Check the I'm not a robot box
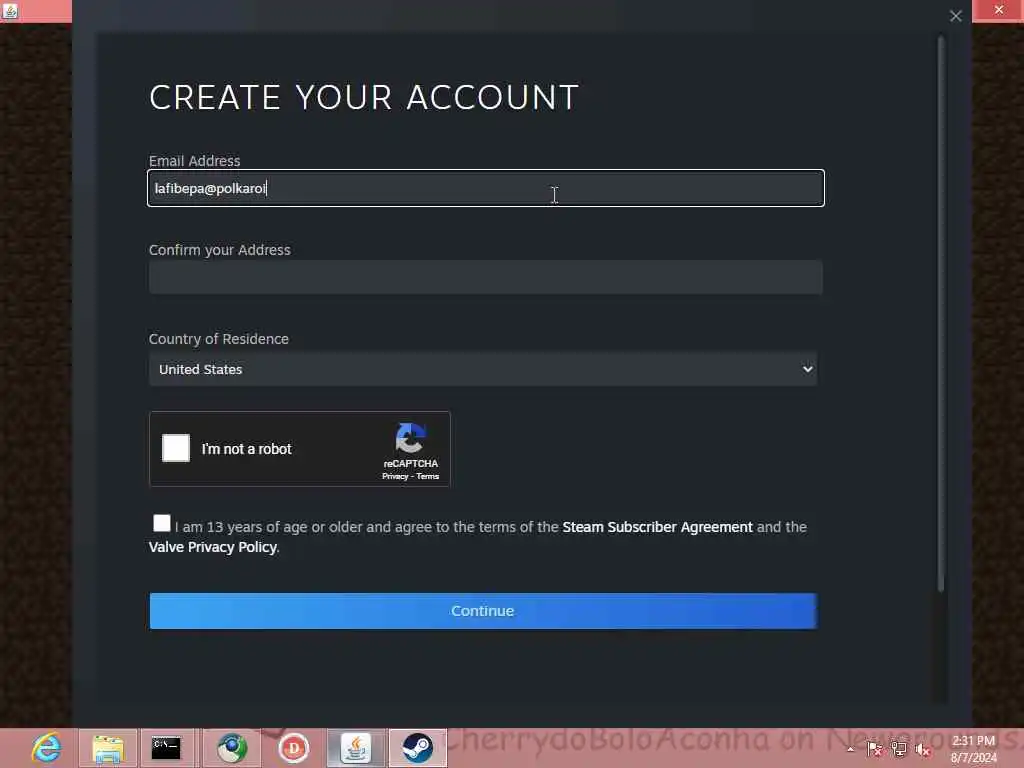The height and width of the screenshot is (768, 1024). tap(176, 448)
